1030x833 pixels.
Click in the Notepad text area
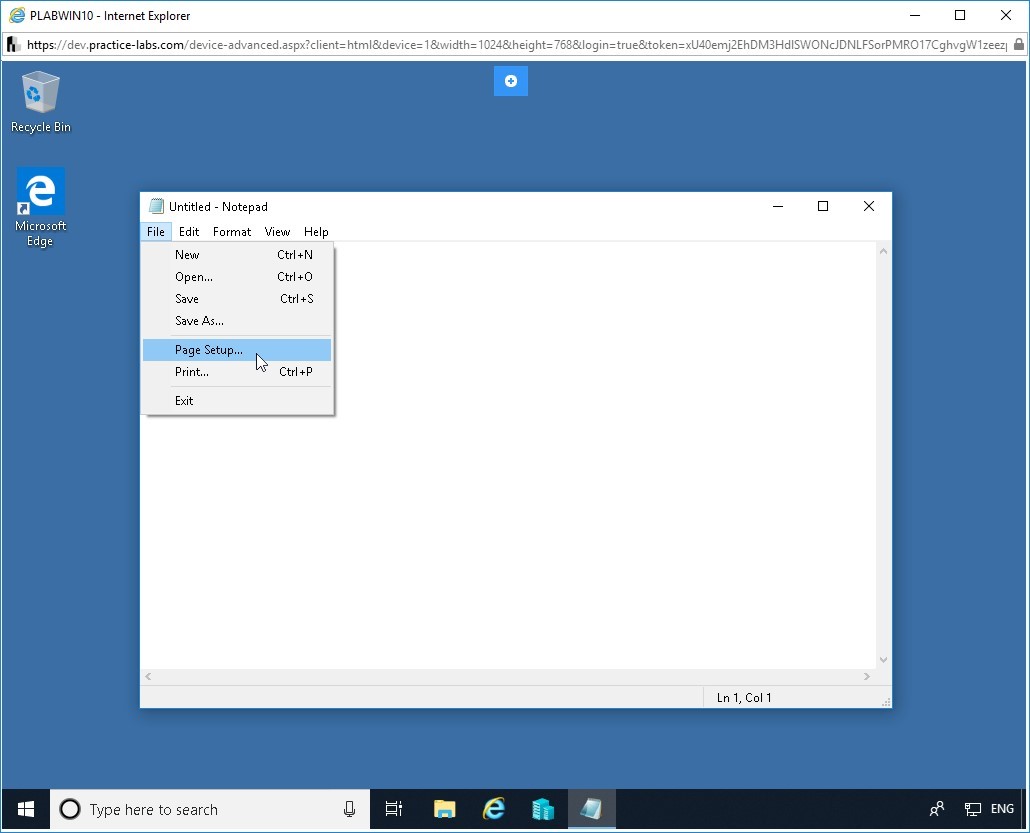click(508, 455)
